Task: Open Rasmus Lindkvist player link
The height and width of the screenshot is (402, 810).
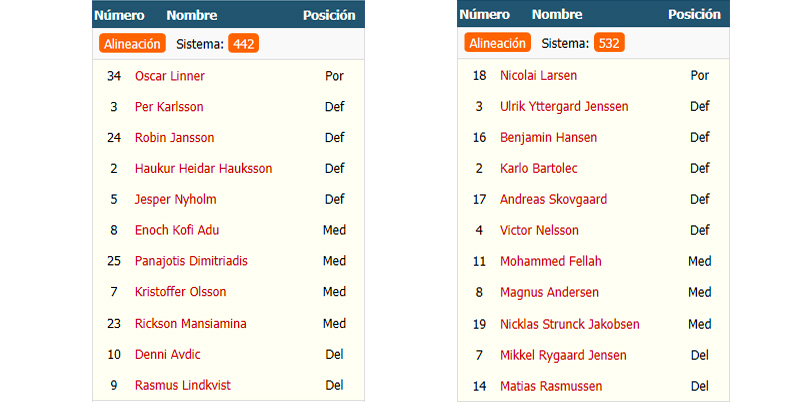Action: pos(182,385)
